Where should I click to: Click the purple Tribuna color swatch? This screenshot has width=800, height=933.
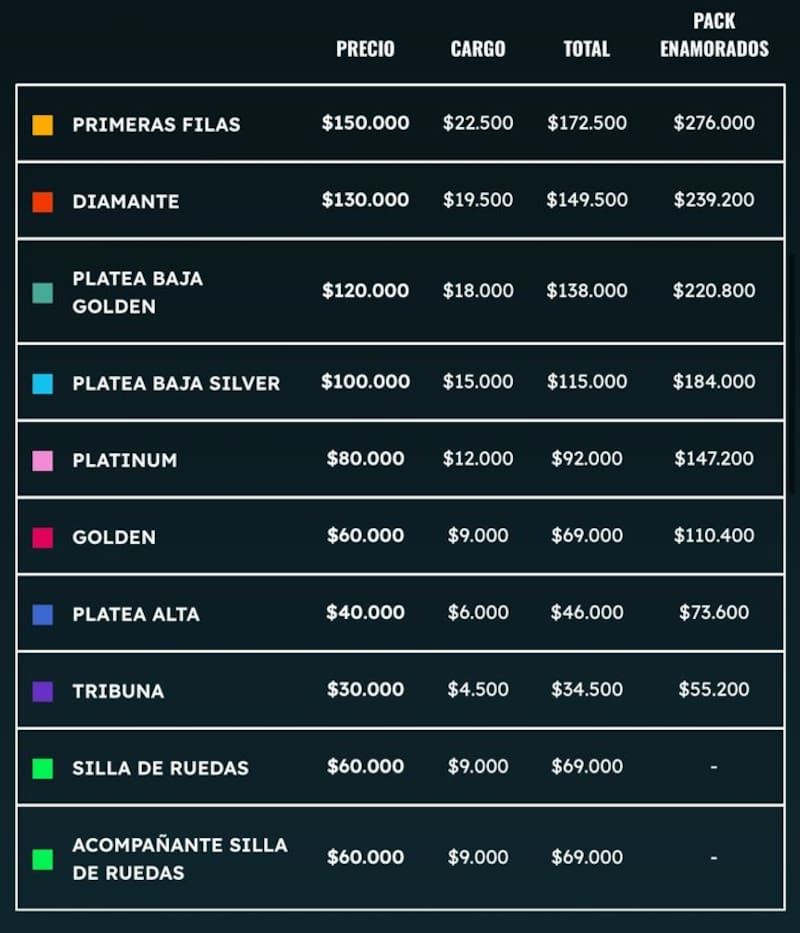(x=43, y=691)
